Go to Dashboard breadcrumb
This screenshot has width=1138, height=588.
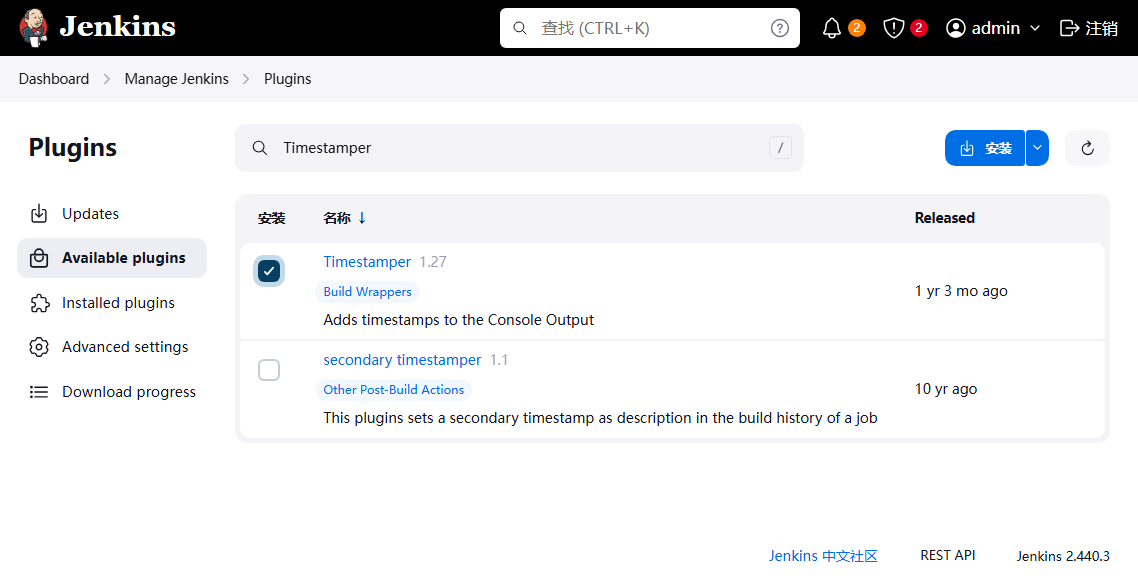pyautogui.click(x=54, y=79)
